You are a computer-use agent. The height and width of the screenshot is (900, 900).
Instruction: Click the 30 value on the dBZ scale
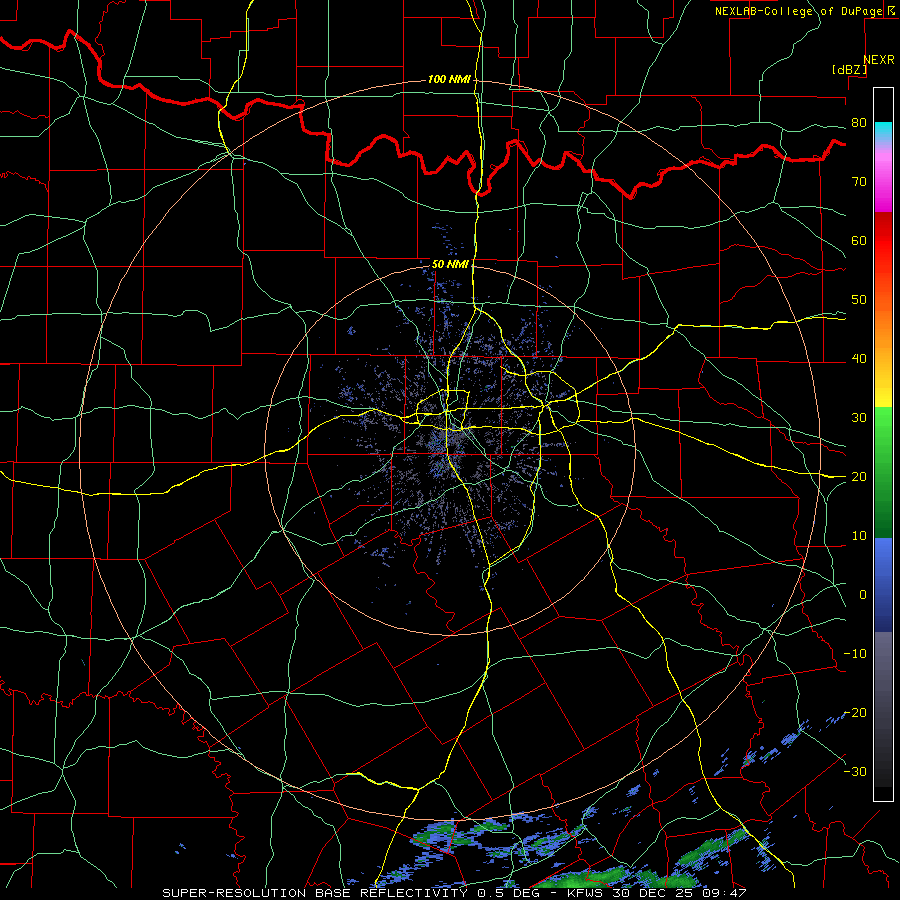pos(859,418)
